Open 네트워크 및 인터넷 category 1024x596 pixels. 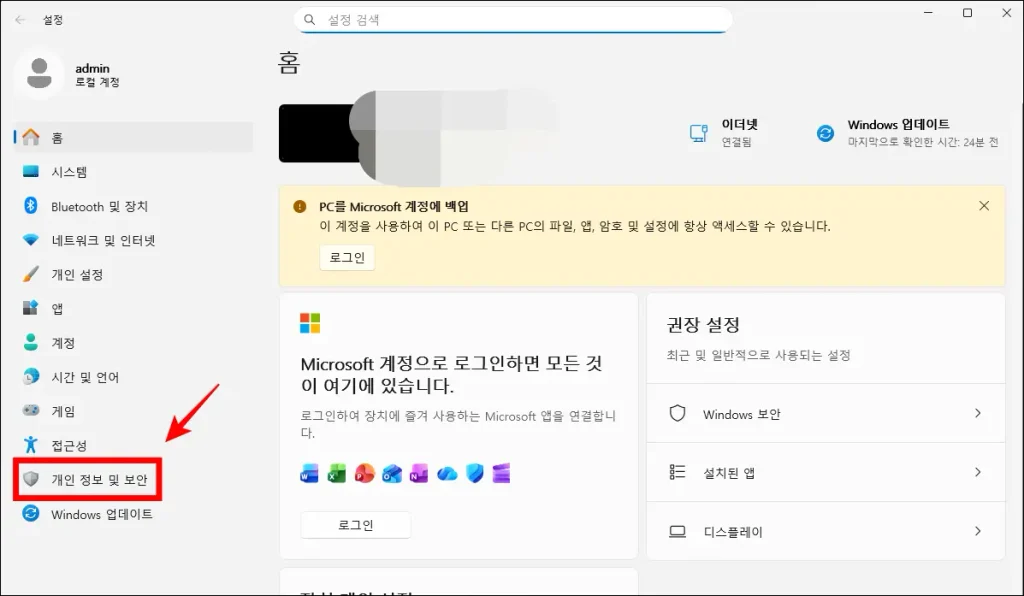(x=133, y=240)
